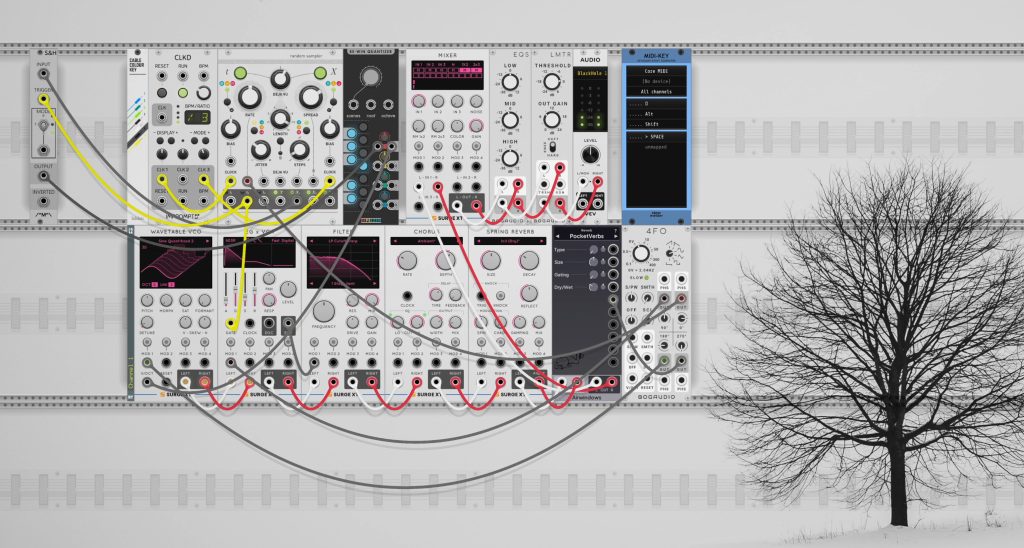
Task: Click the CLK 1 output jack on CLKD
Action: [161, 180]
